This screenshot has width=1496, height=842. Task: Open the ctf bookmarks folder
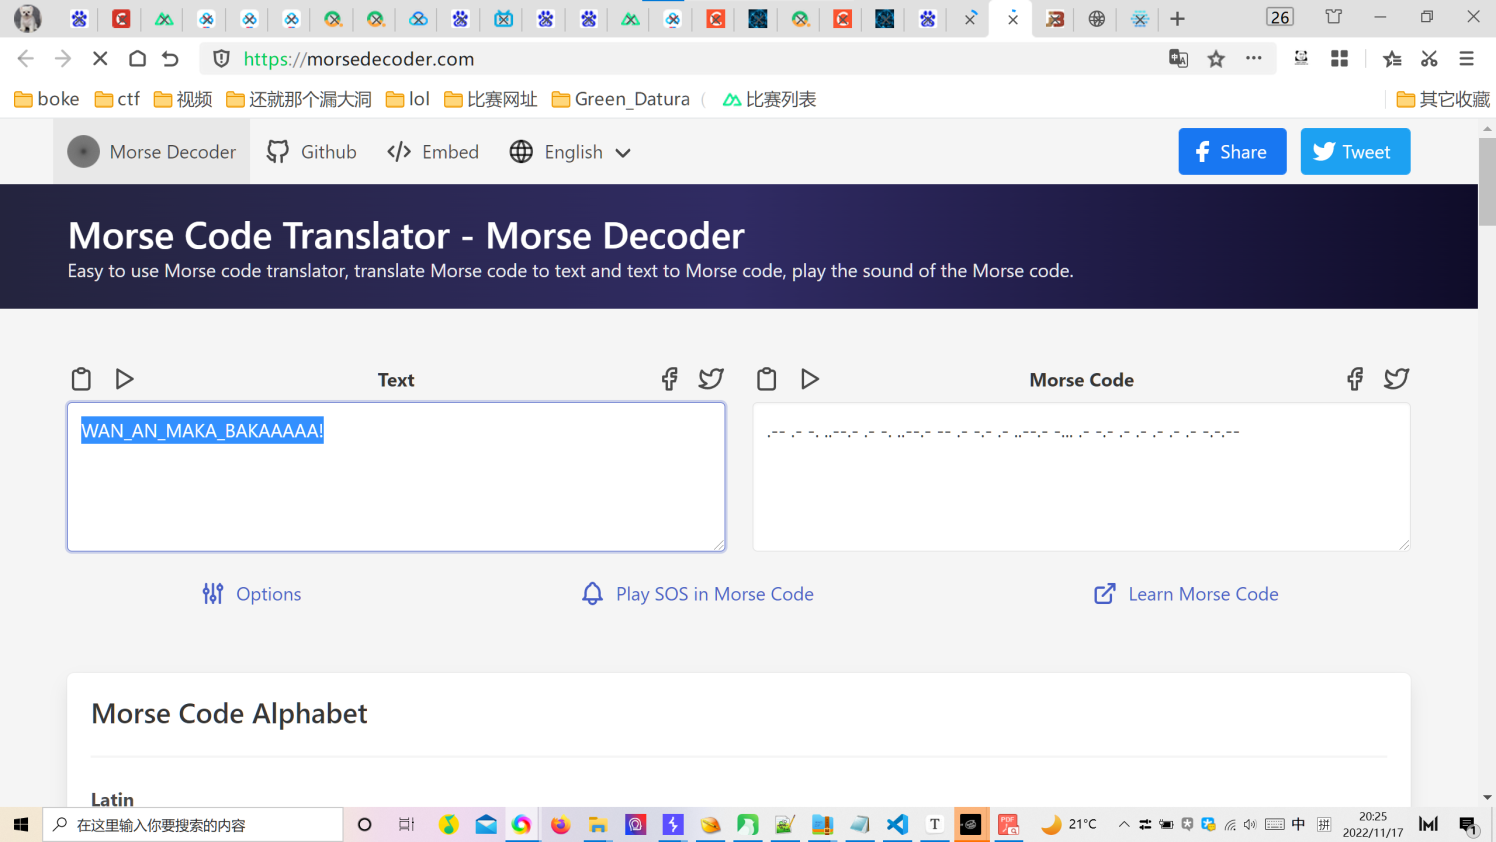point(117,99)
